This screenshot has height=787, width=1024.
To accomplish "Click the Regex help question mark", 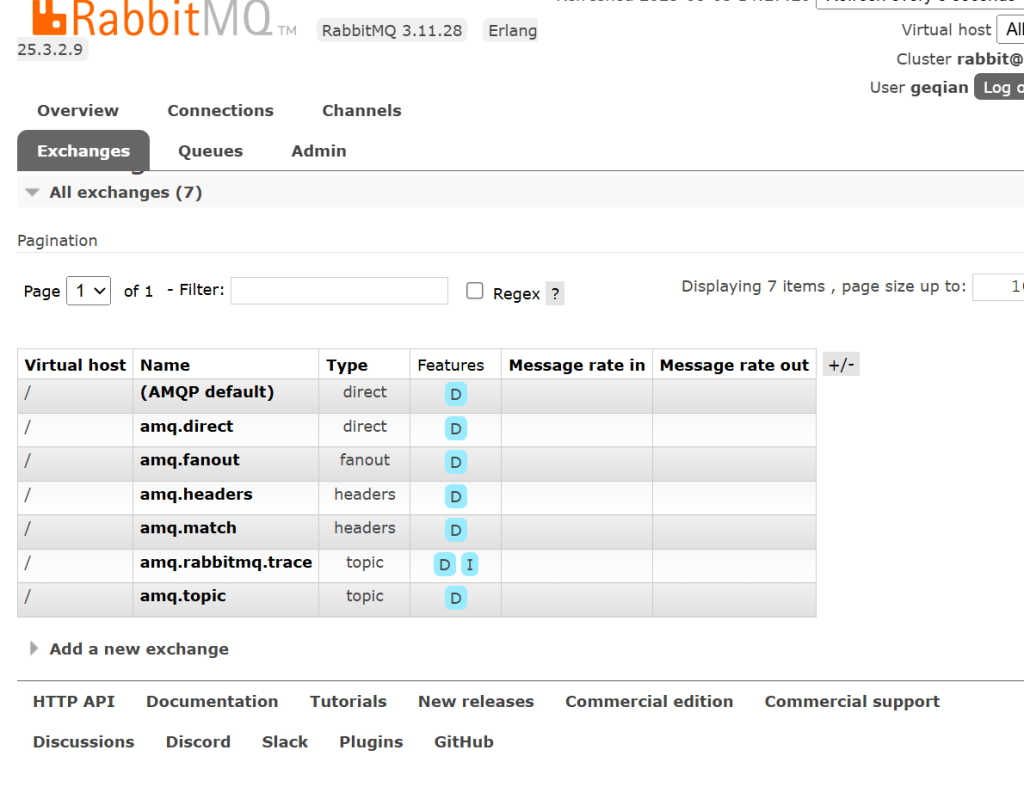I will [555, 294].
